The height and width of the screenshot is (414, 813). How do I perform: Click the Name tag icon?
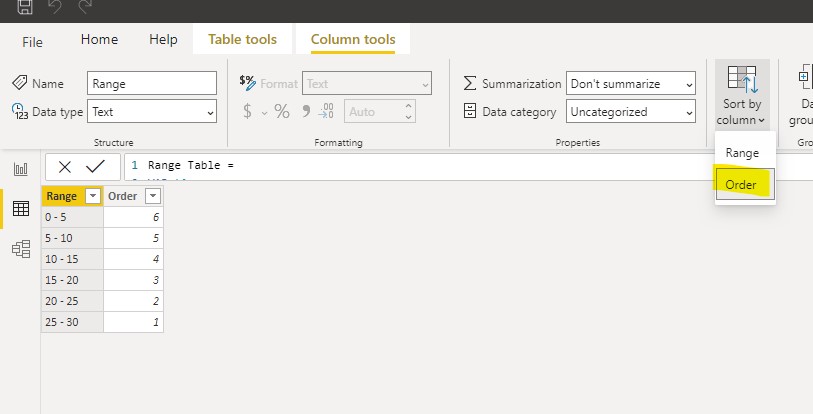20,82
